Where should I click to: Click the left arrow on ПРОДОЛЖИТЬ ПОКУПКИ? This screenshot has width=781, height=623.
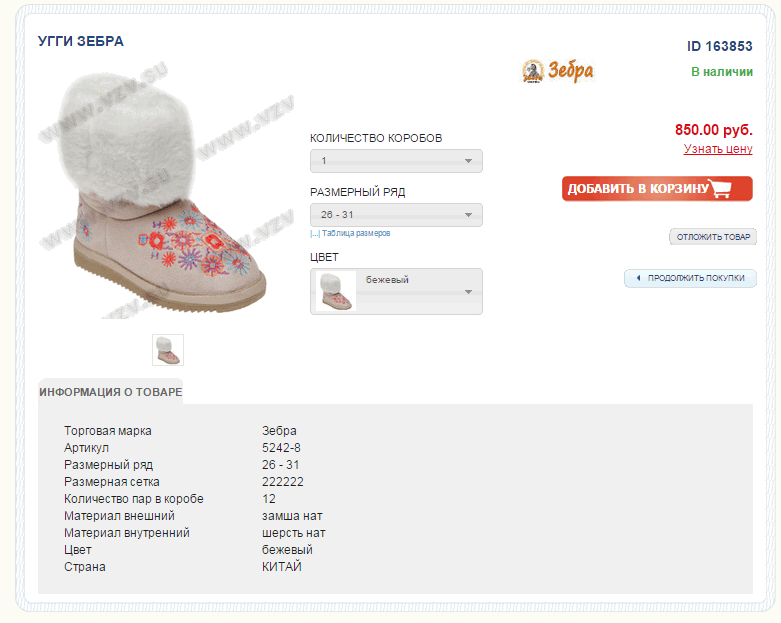tap(639, 278)
